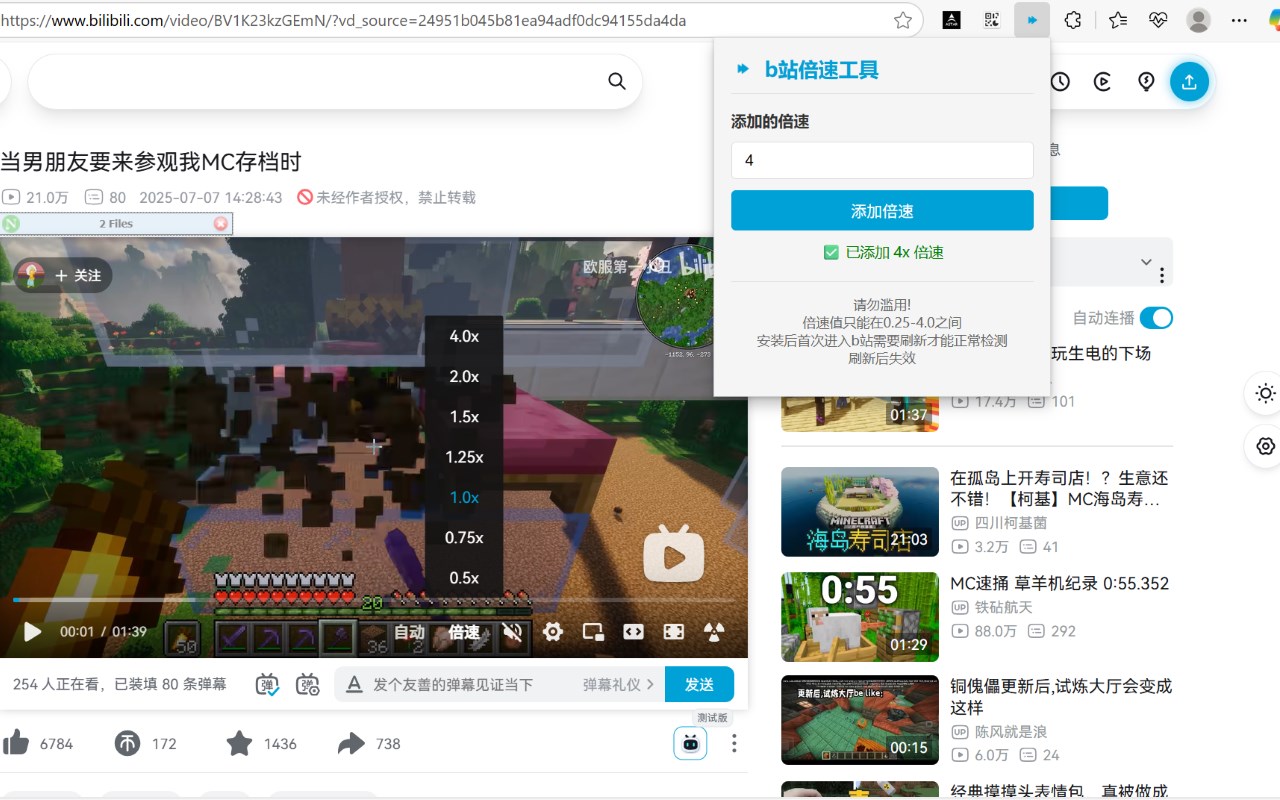Switch to widescreen mode icon
The height and width of the screenshot is (800, 1280).
(633, 632)
